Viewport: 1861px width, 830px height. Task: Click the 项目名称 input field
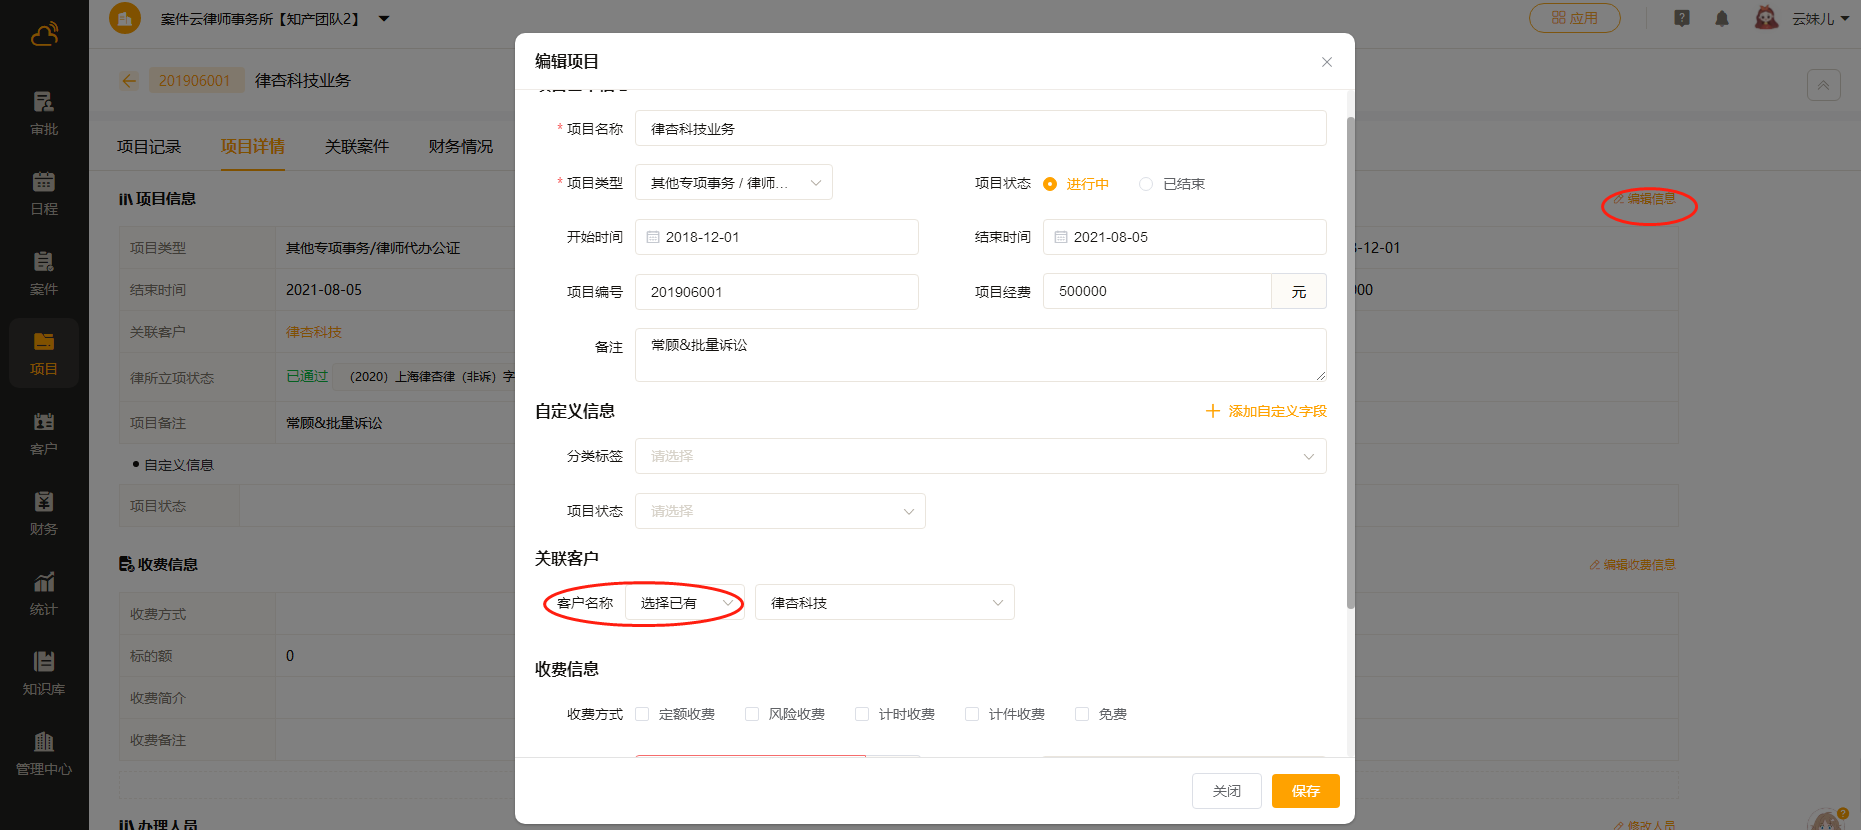point(980,129)
